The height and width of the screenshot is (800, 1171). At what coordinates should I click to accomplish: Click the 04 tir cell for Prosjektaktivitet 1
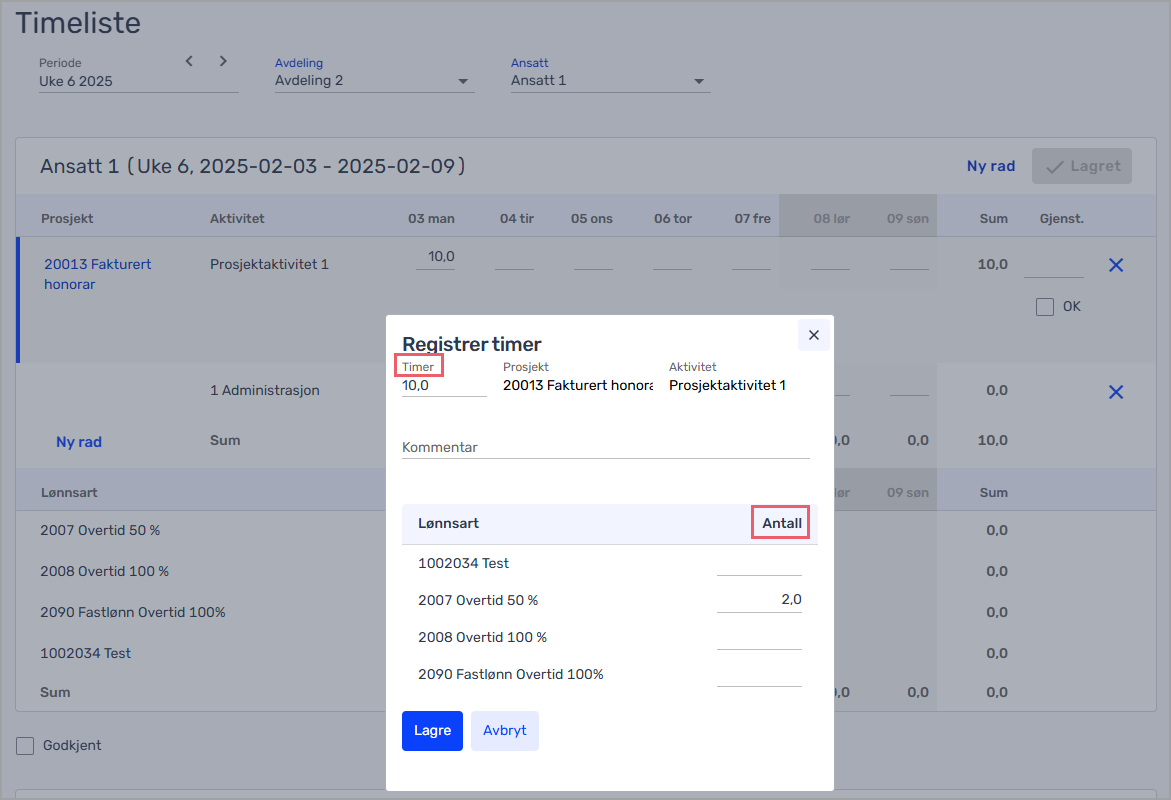[514, 258]
